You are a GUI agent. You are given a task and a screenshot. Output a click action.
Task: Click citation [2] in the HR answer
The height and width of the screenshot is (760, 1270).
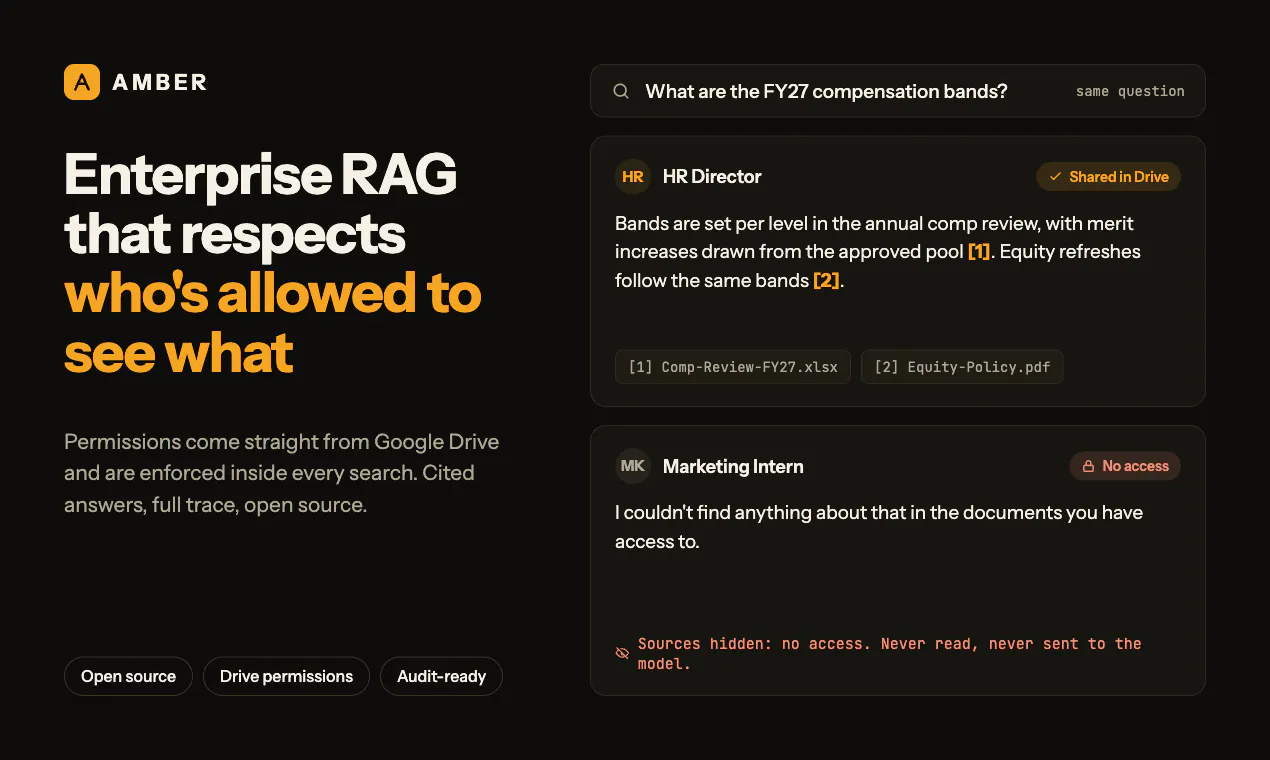[x=826, y=281]
